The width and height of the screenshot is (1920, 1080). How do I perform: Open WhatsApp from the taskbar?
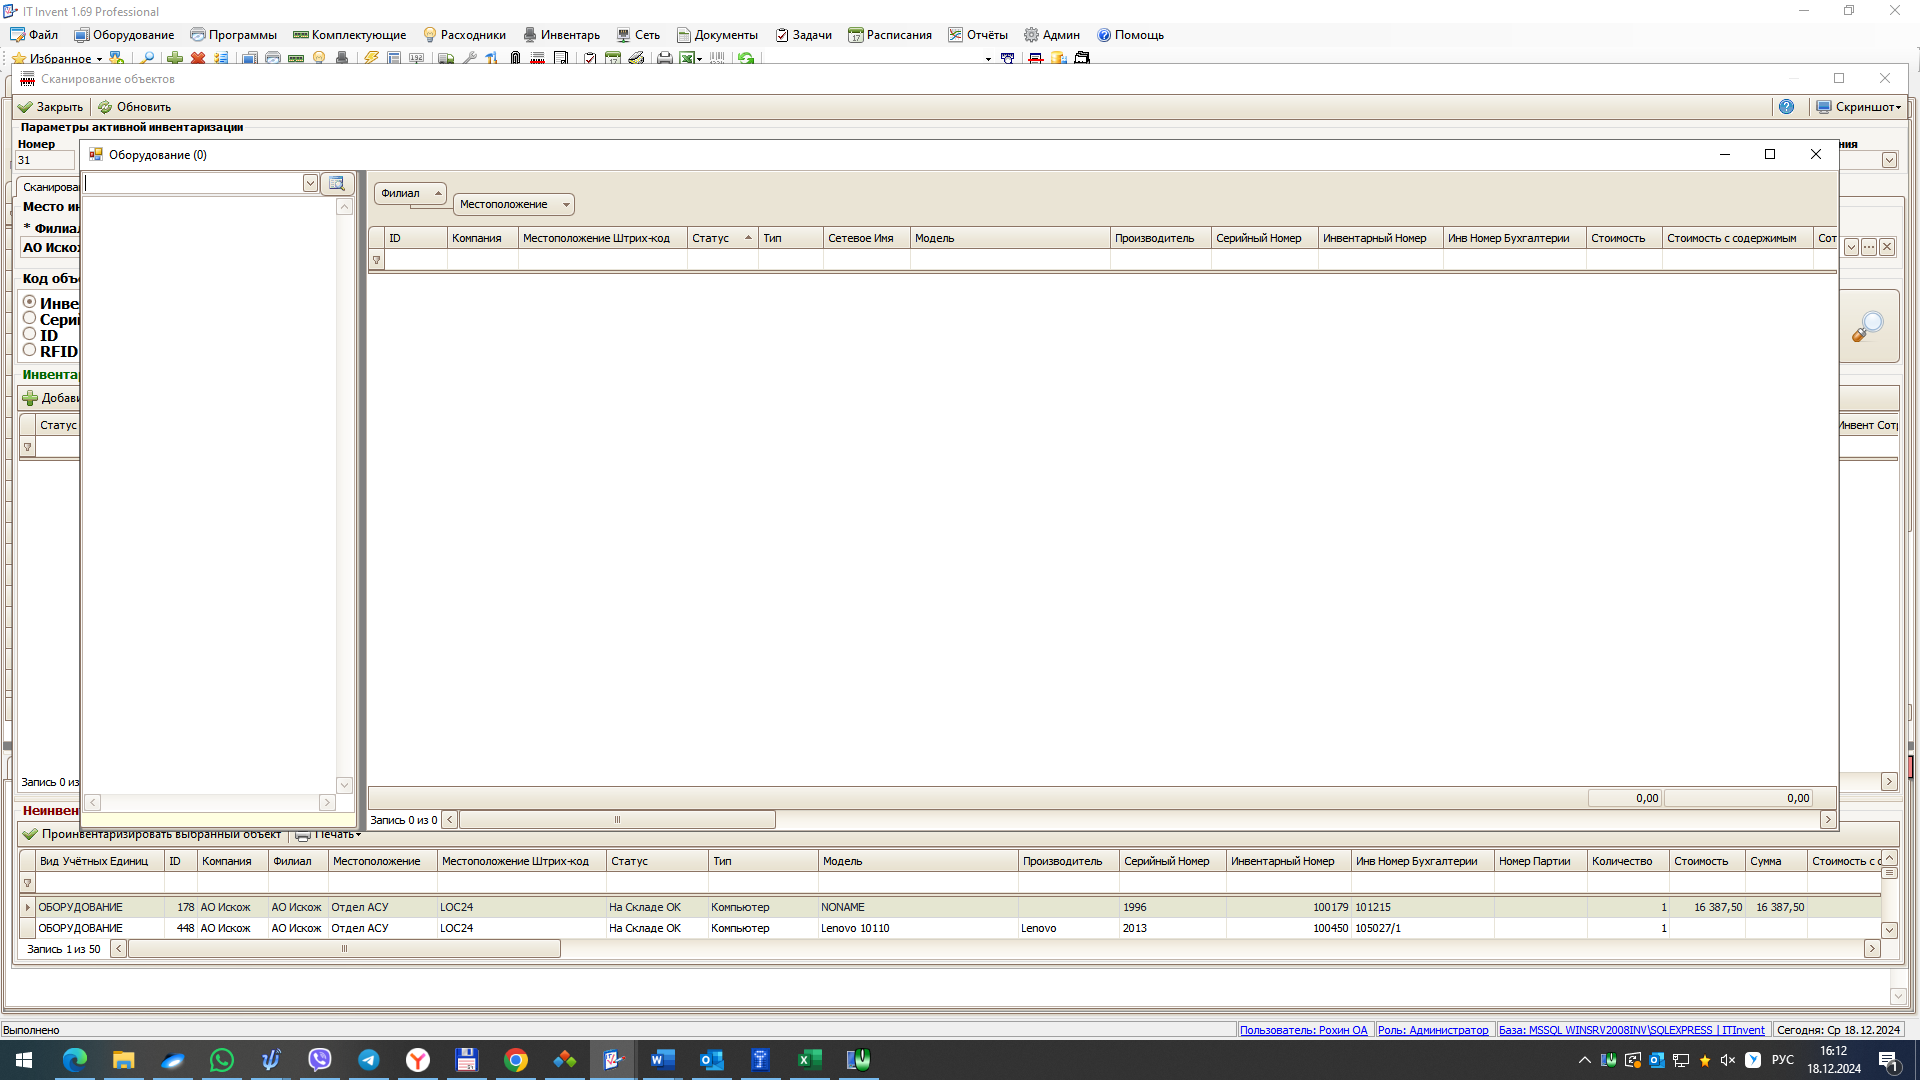(x=222, y=1060)
